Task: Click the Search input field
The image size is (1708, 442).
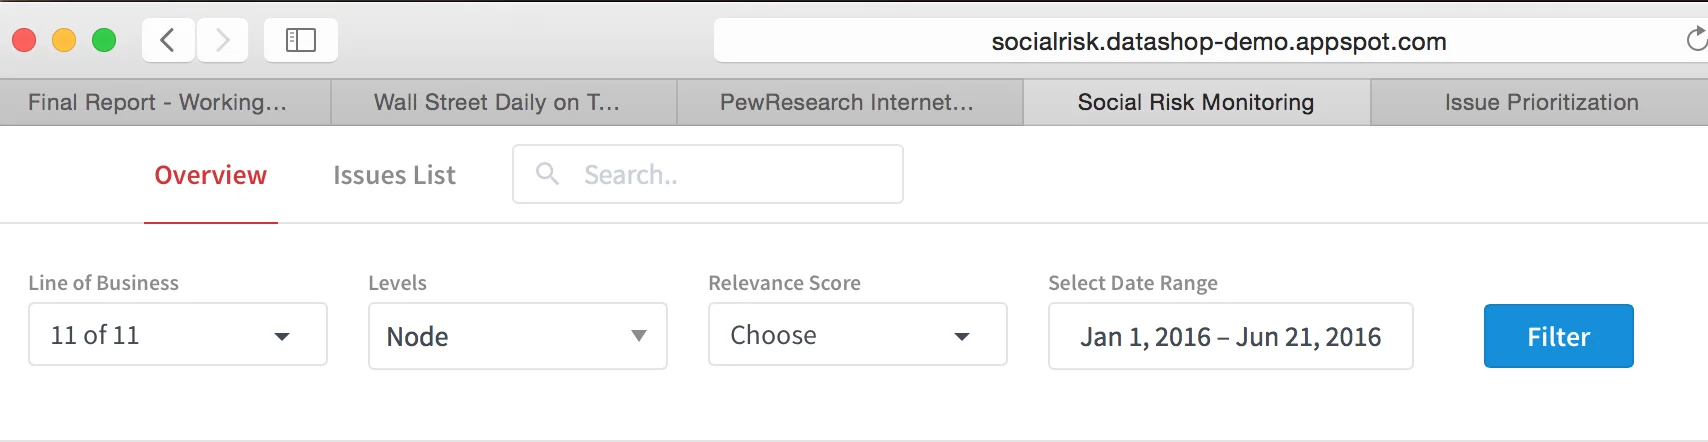Action: point(708,174)
